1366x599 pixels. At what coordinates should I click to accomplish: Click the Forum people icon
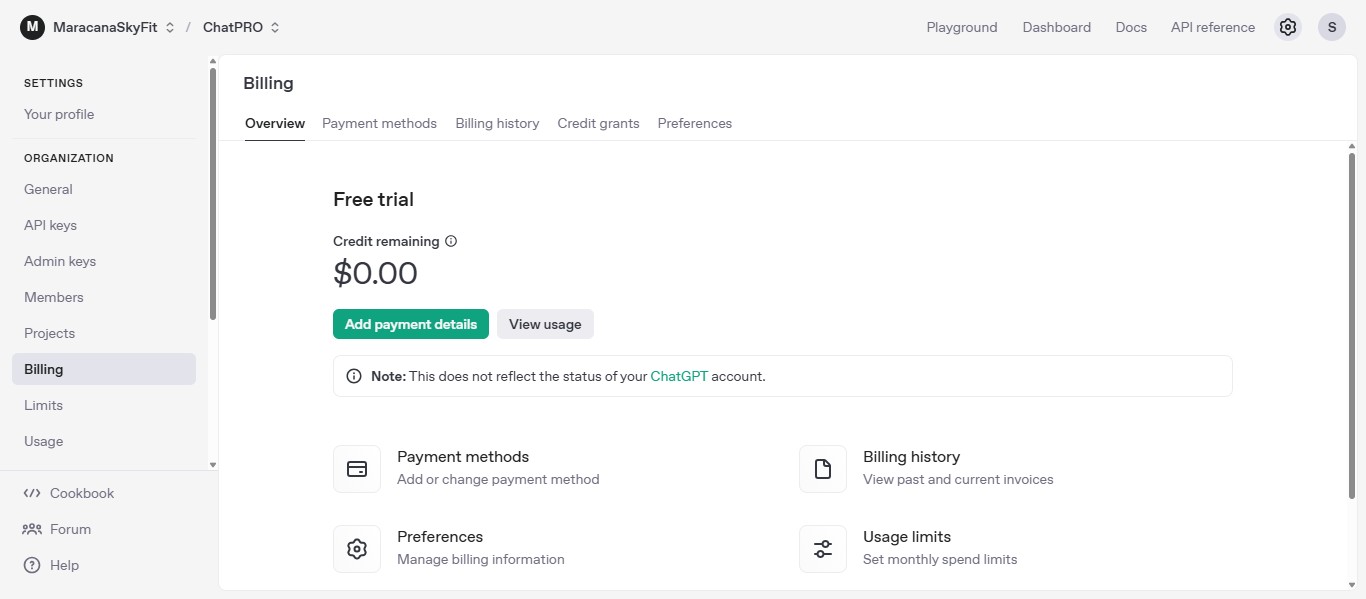pos(32,529)
